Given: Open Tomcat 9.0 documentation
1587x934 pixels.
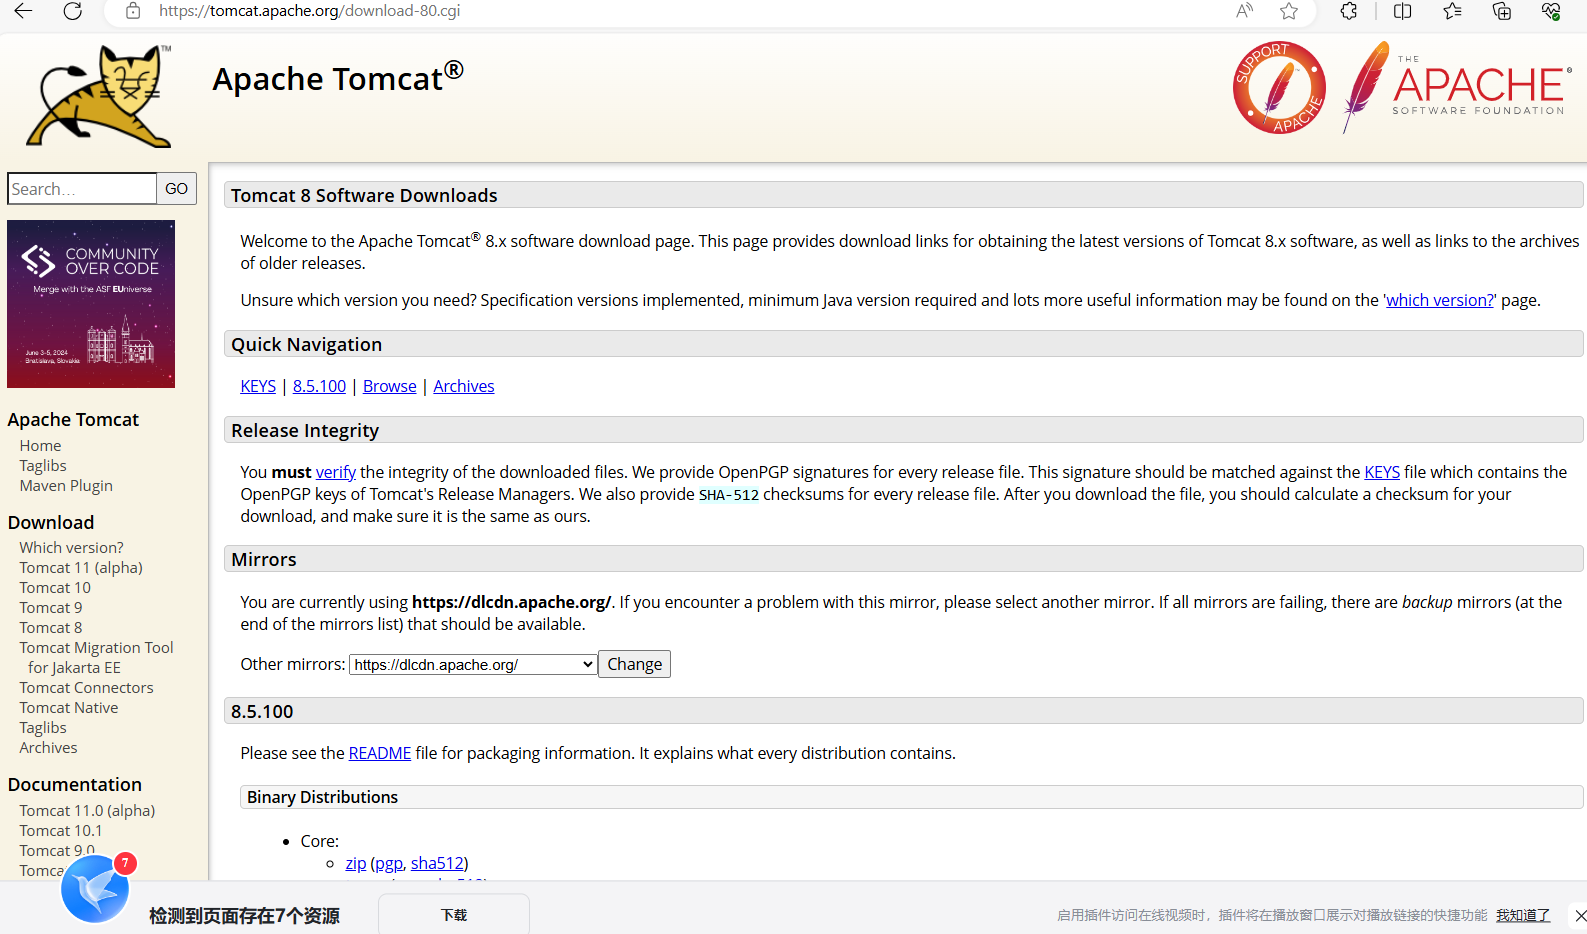Looking at the screenshot, I should pos(57,851).
